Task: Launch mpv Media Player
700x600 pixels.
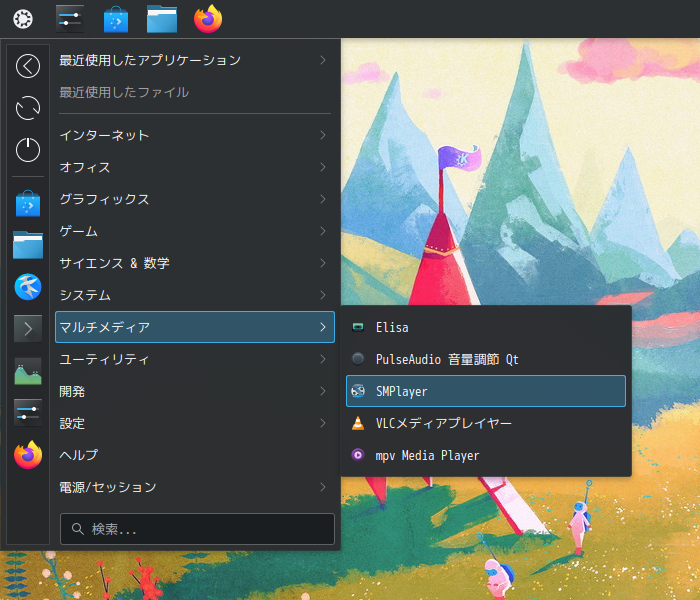Action: point(486,455)
